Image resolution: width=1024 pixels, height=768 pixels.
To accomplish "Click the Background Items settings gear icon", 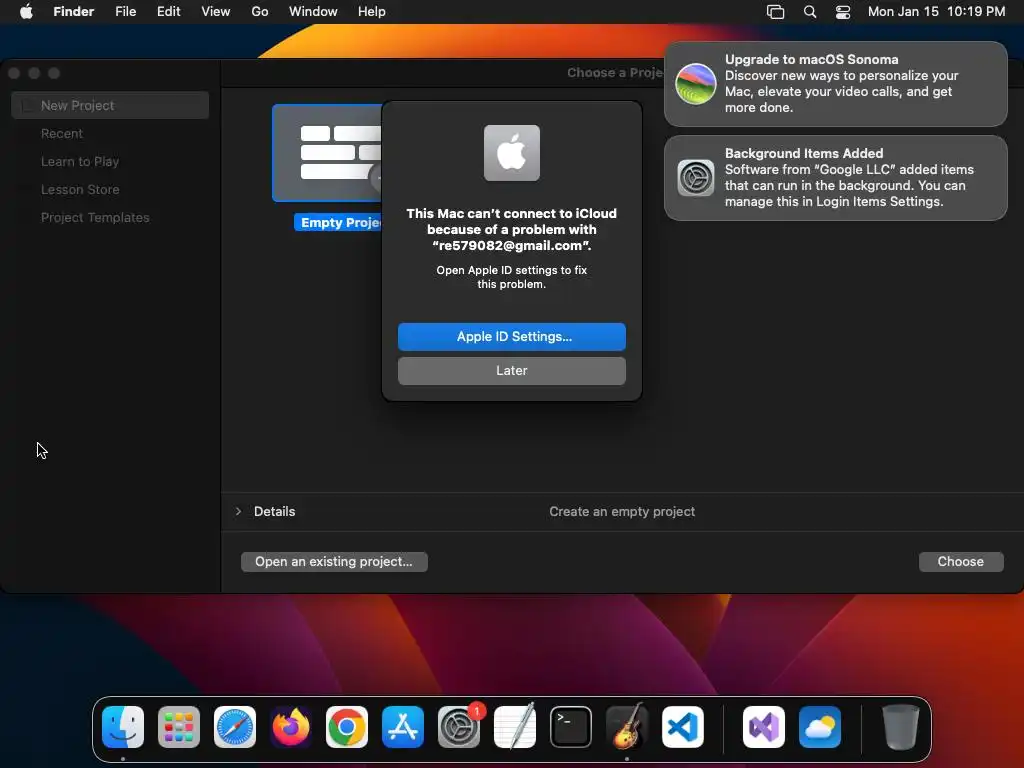I will (x=696, y=178).
